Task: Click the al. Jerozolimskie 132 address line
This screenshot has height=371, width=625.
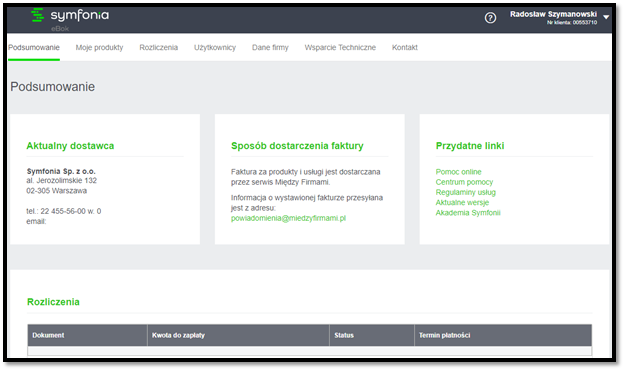Action: [x=61, y=181]
